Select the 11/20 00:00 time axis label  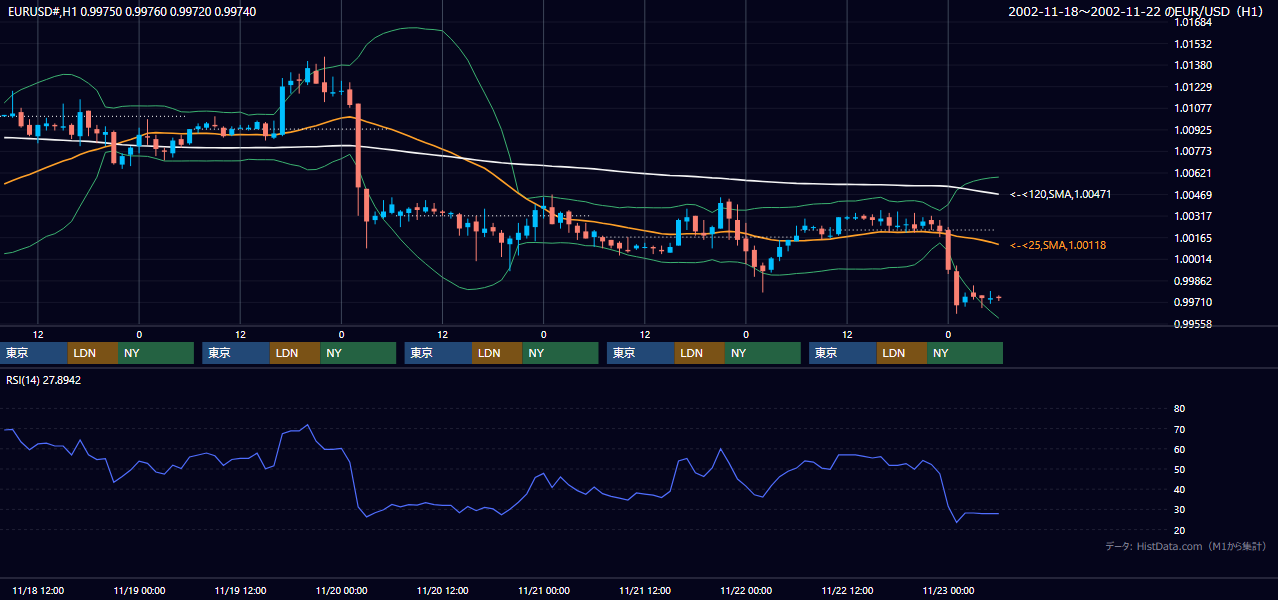pyautogui.click(x=341, y=590)
